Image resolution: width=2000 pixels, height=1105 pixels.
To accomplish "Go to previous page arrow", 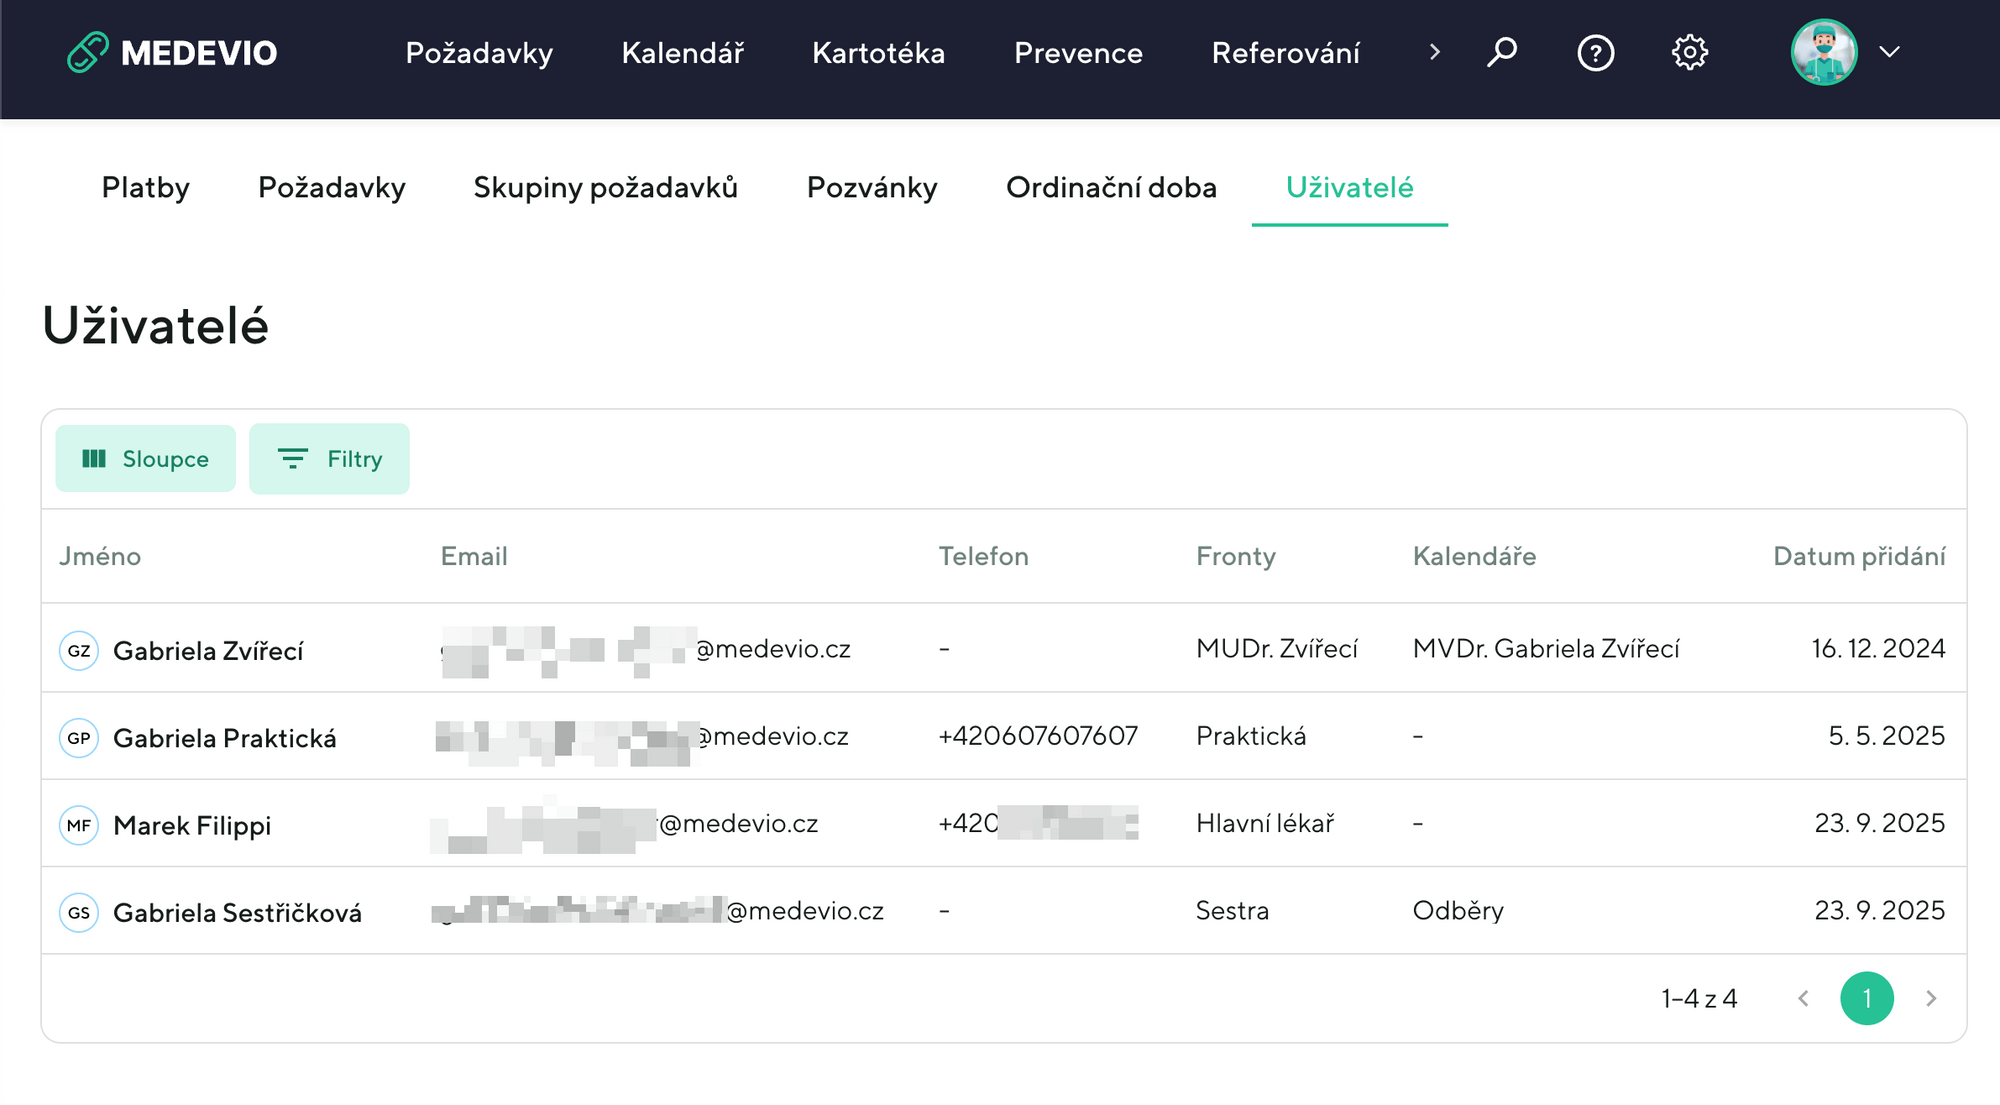I will coord(1803,998).
